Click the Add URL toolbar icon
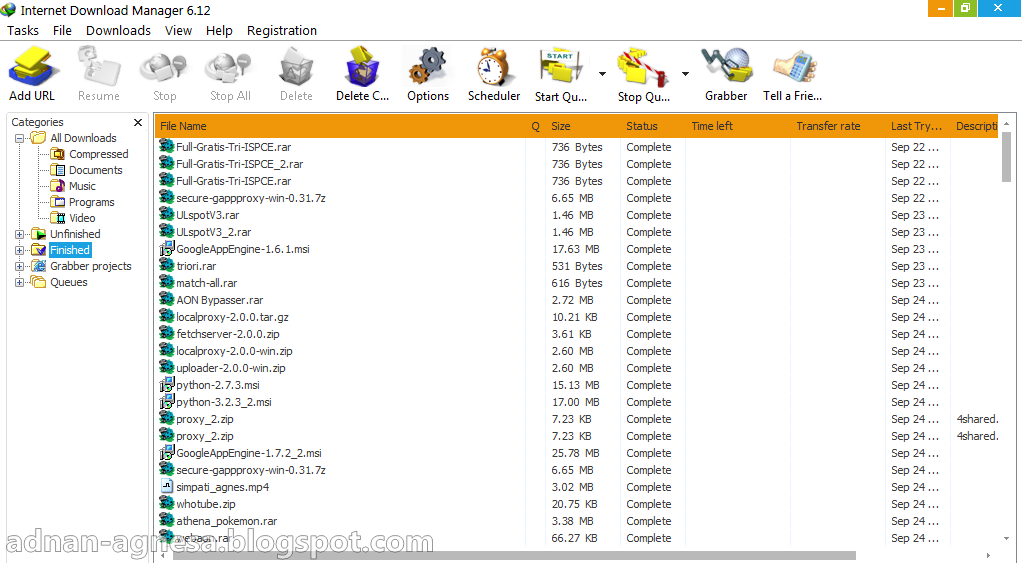This screenshot has width=1022, height=563. click(34, 66)
